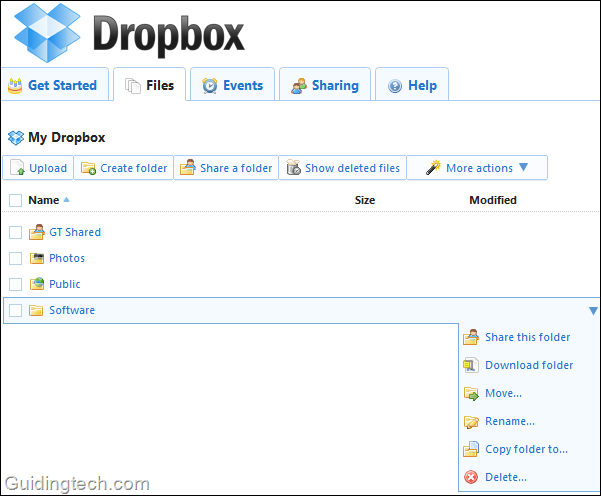Choose Share this folder from menu
The width and height of the screenshot is (601, 496).
(x=527, y=337)
